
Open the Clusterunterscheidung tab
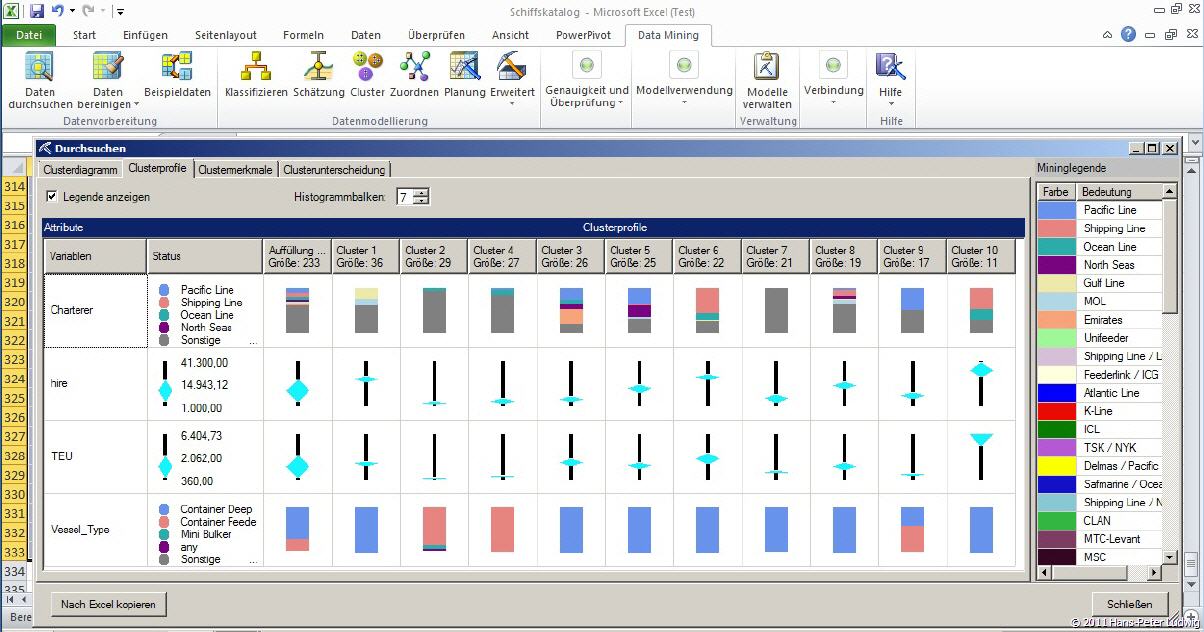[333, 170]
